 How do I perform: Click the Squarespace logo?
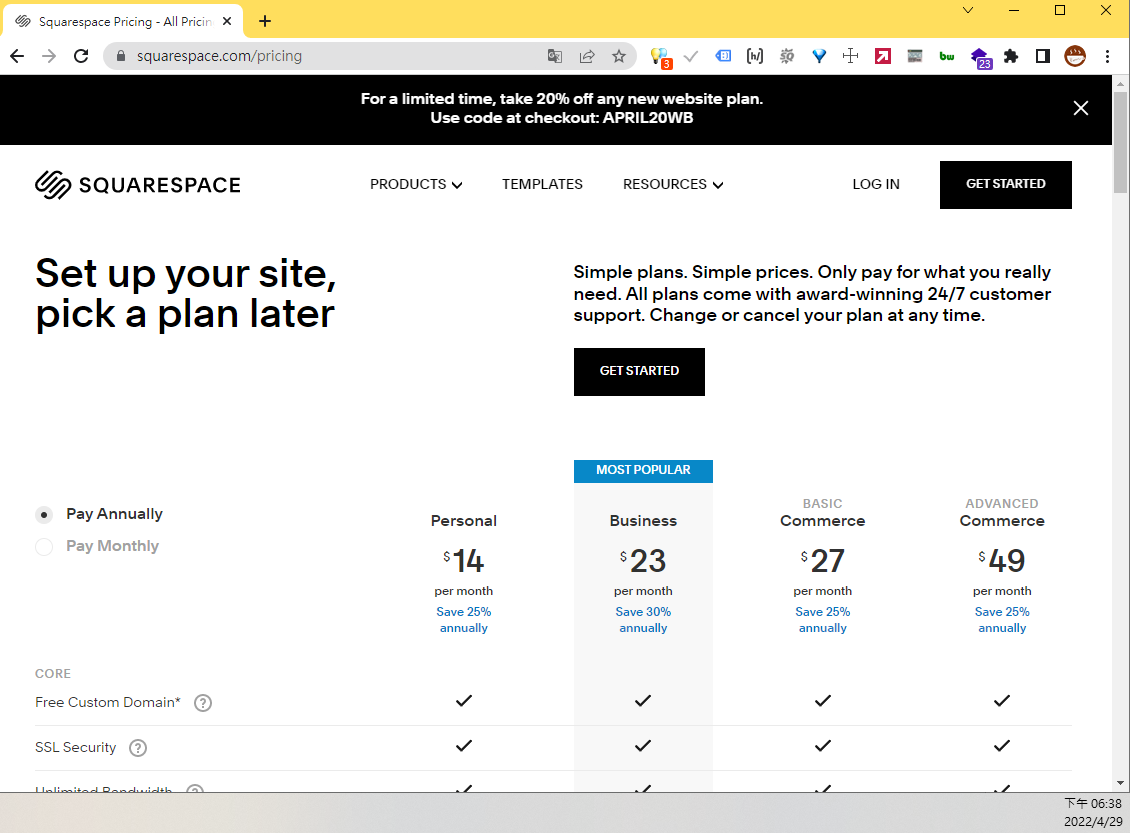point(138,184)
